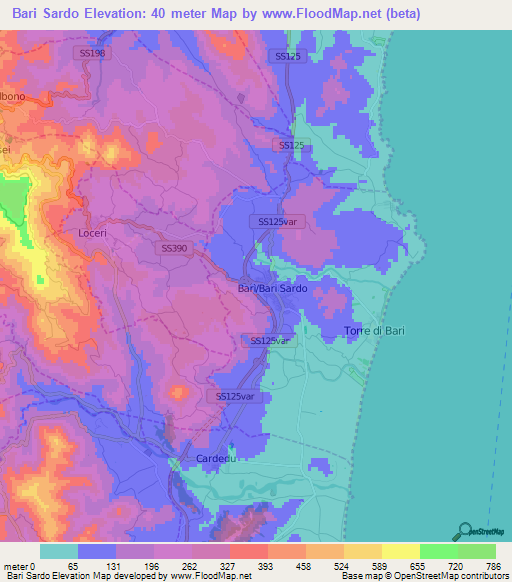
Task: Click the SS390 road shield
Action: pyautogui.click(x=174, y=248)
